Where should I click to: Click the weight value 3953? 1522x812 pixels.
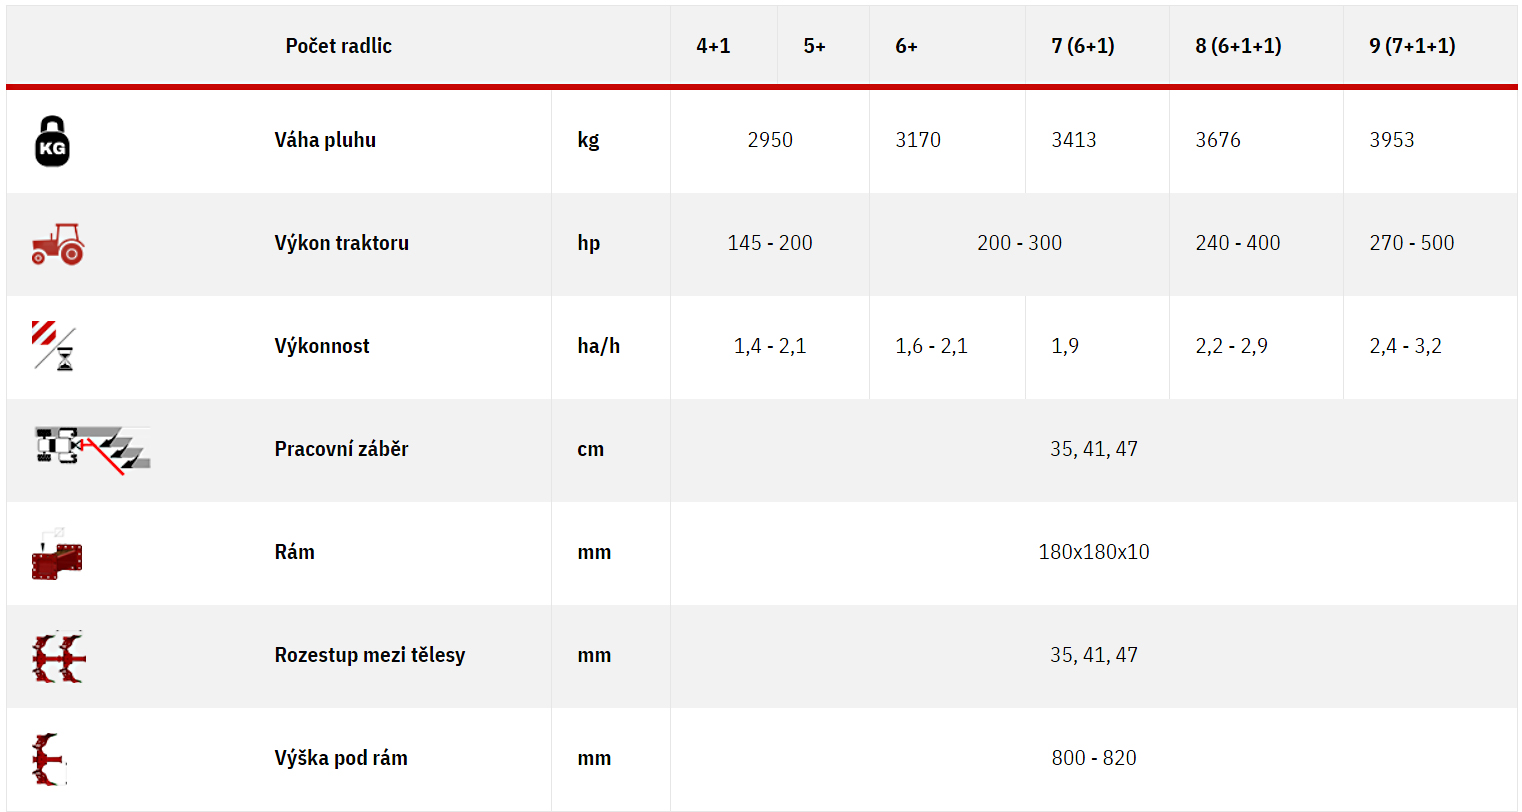pos(1392,140)
